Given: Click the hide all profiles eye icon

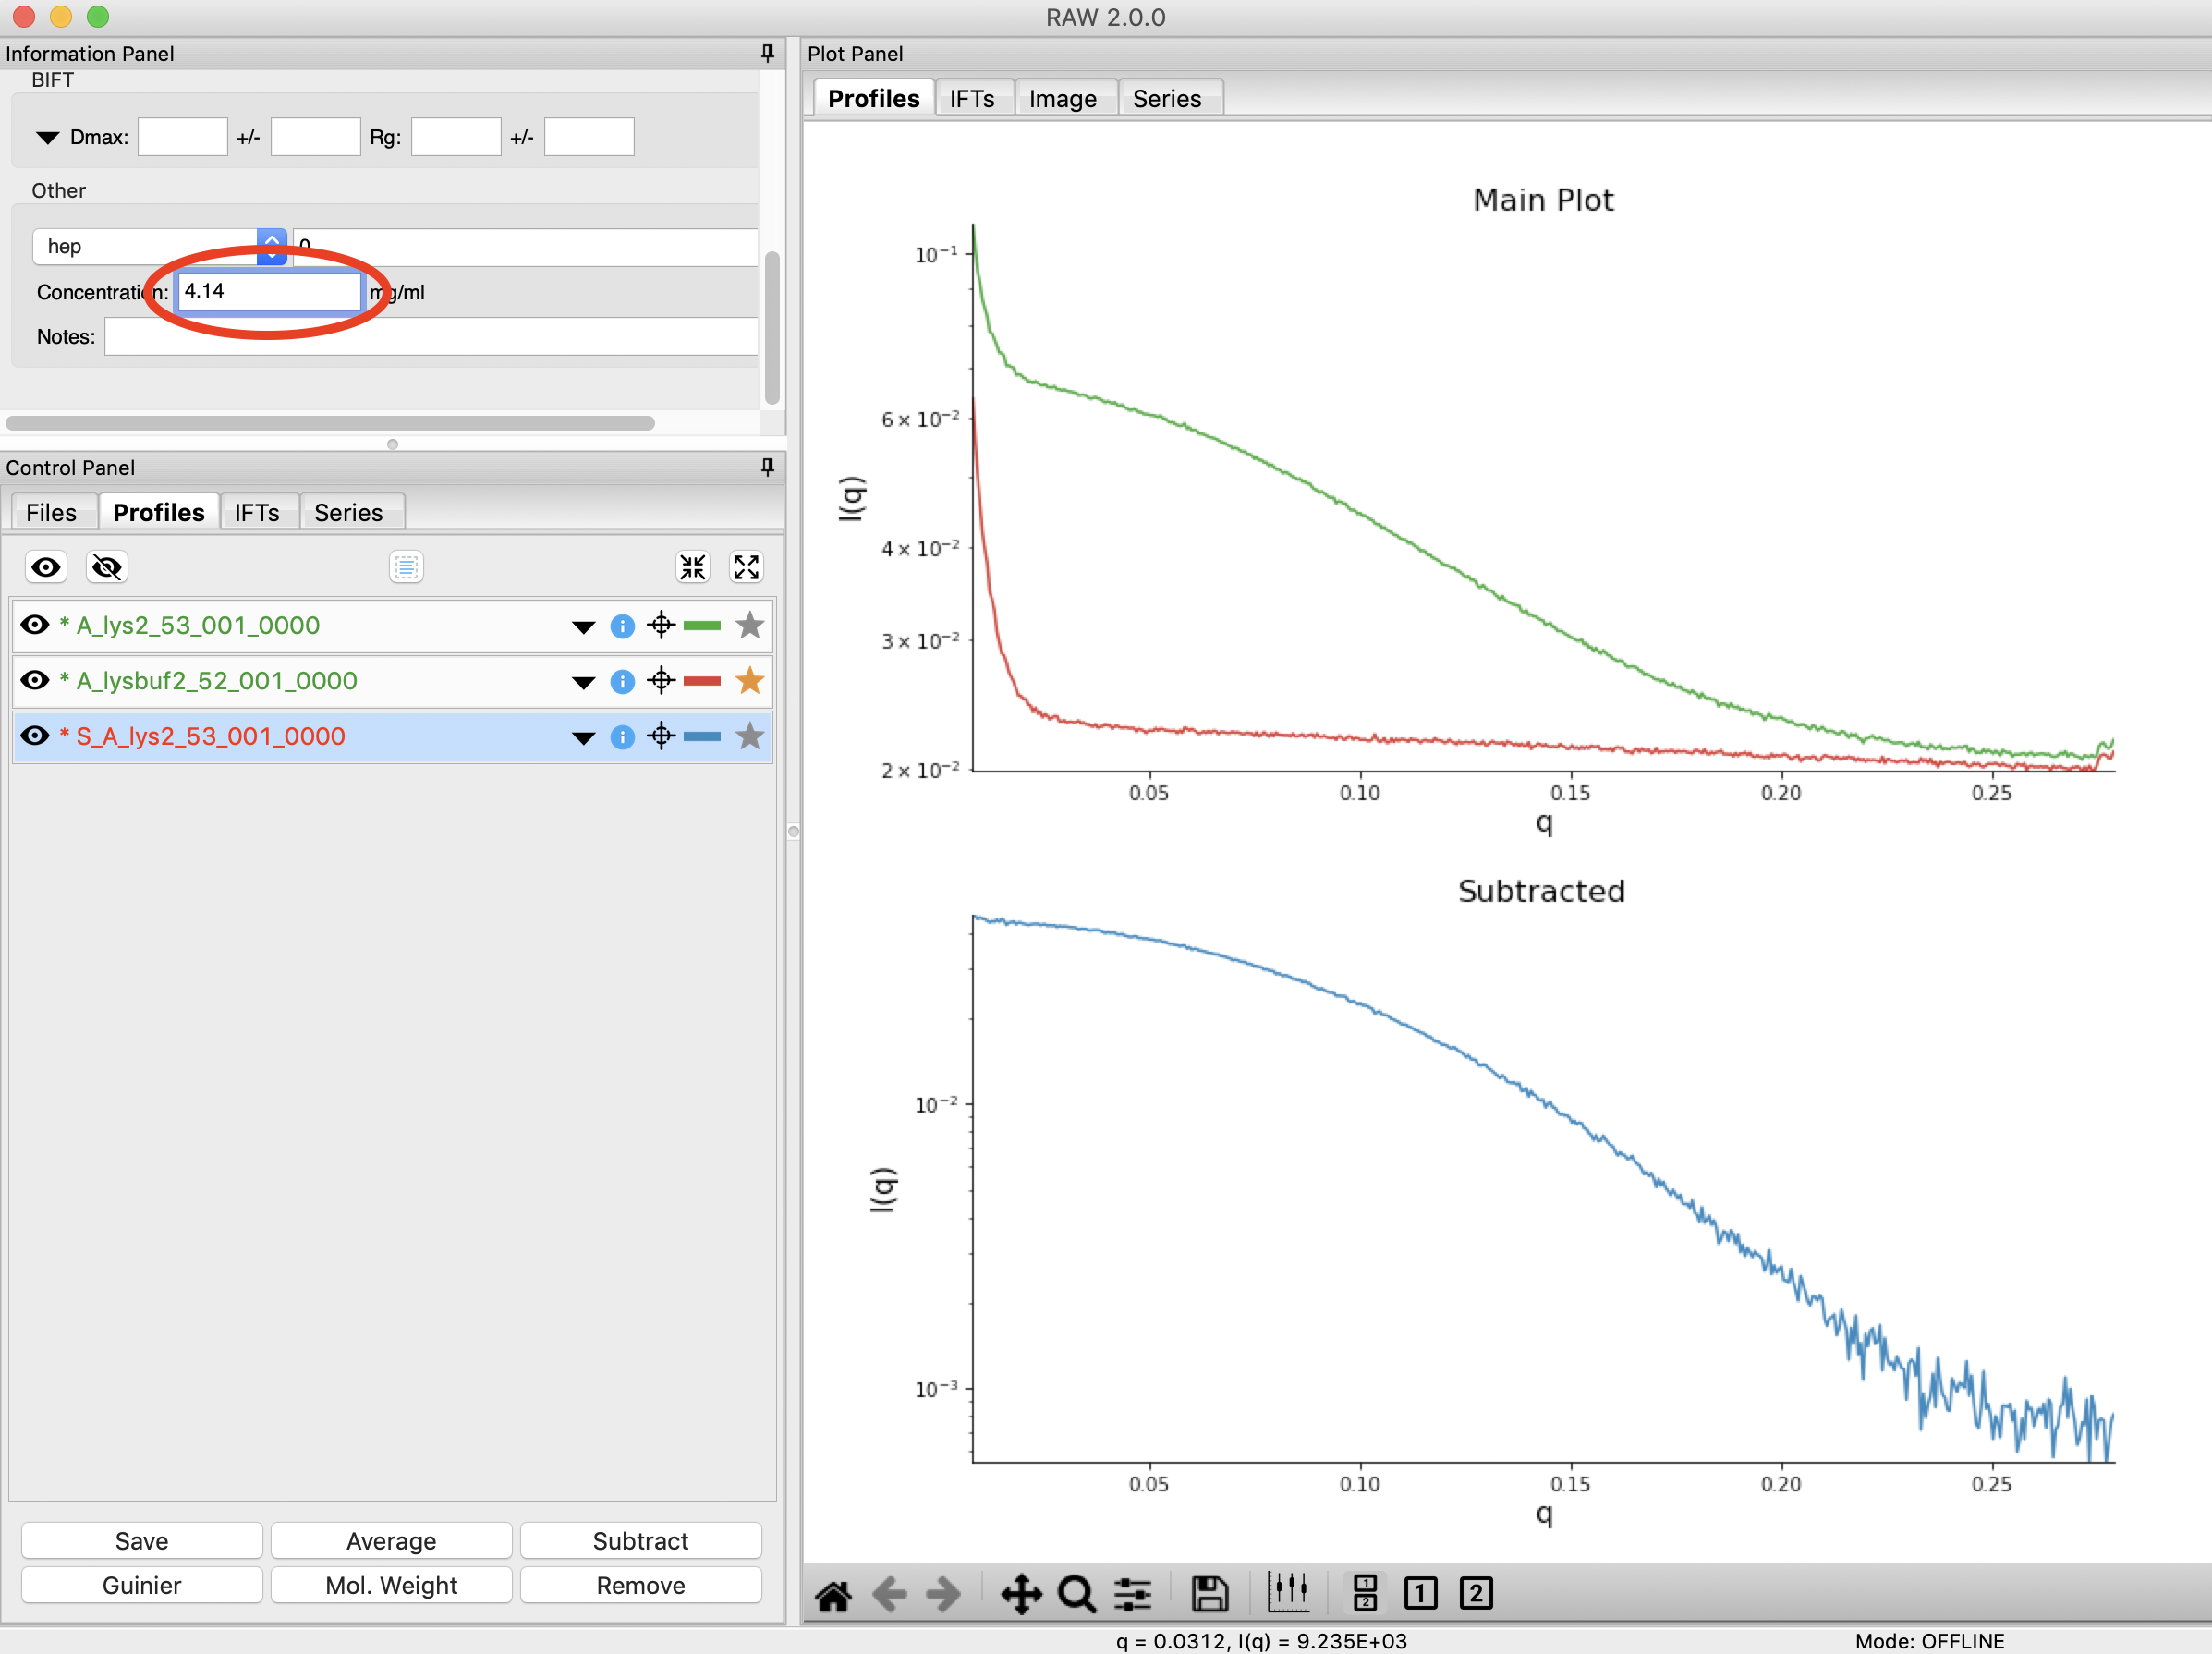Looking at the screenshot, I should (x=106, y=567).
